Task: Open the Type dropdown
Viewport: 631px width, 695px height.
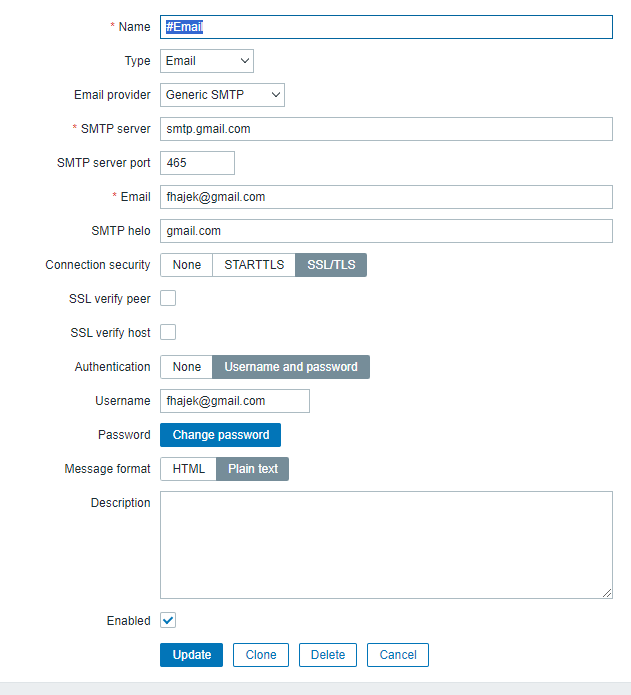Action: pyautogui.click(x=207, y=61)
